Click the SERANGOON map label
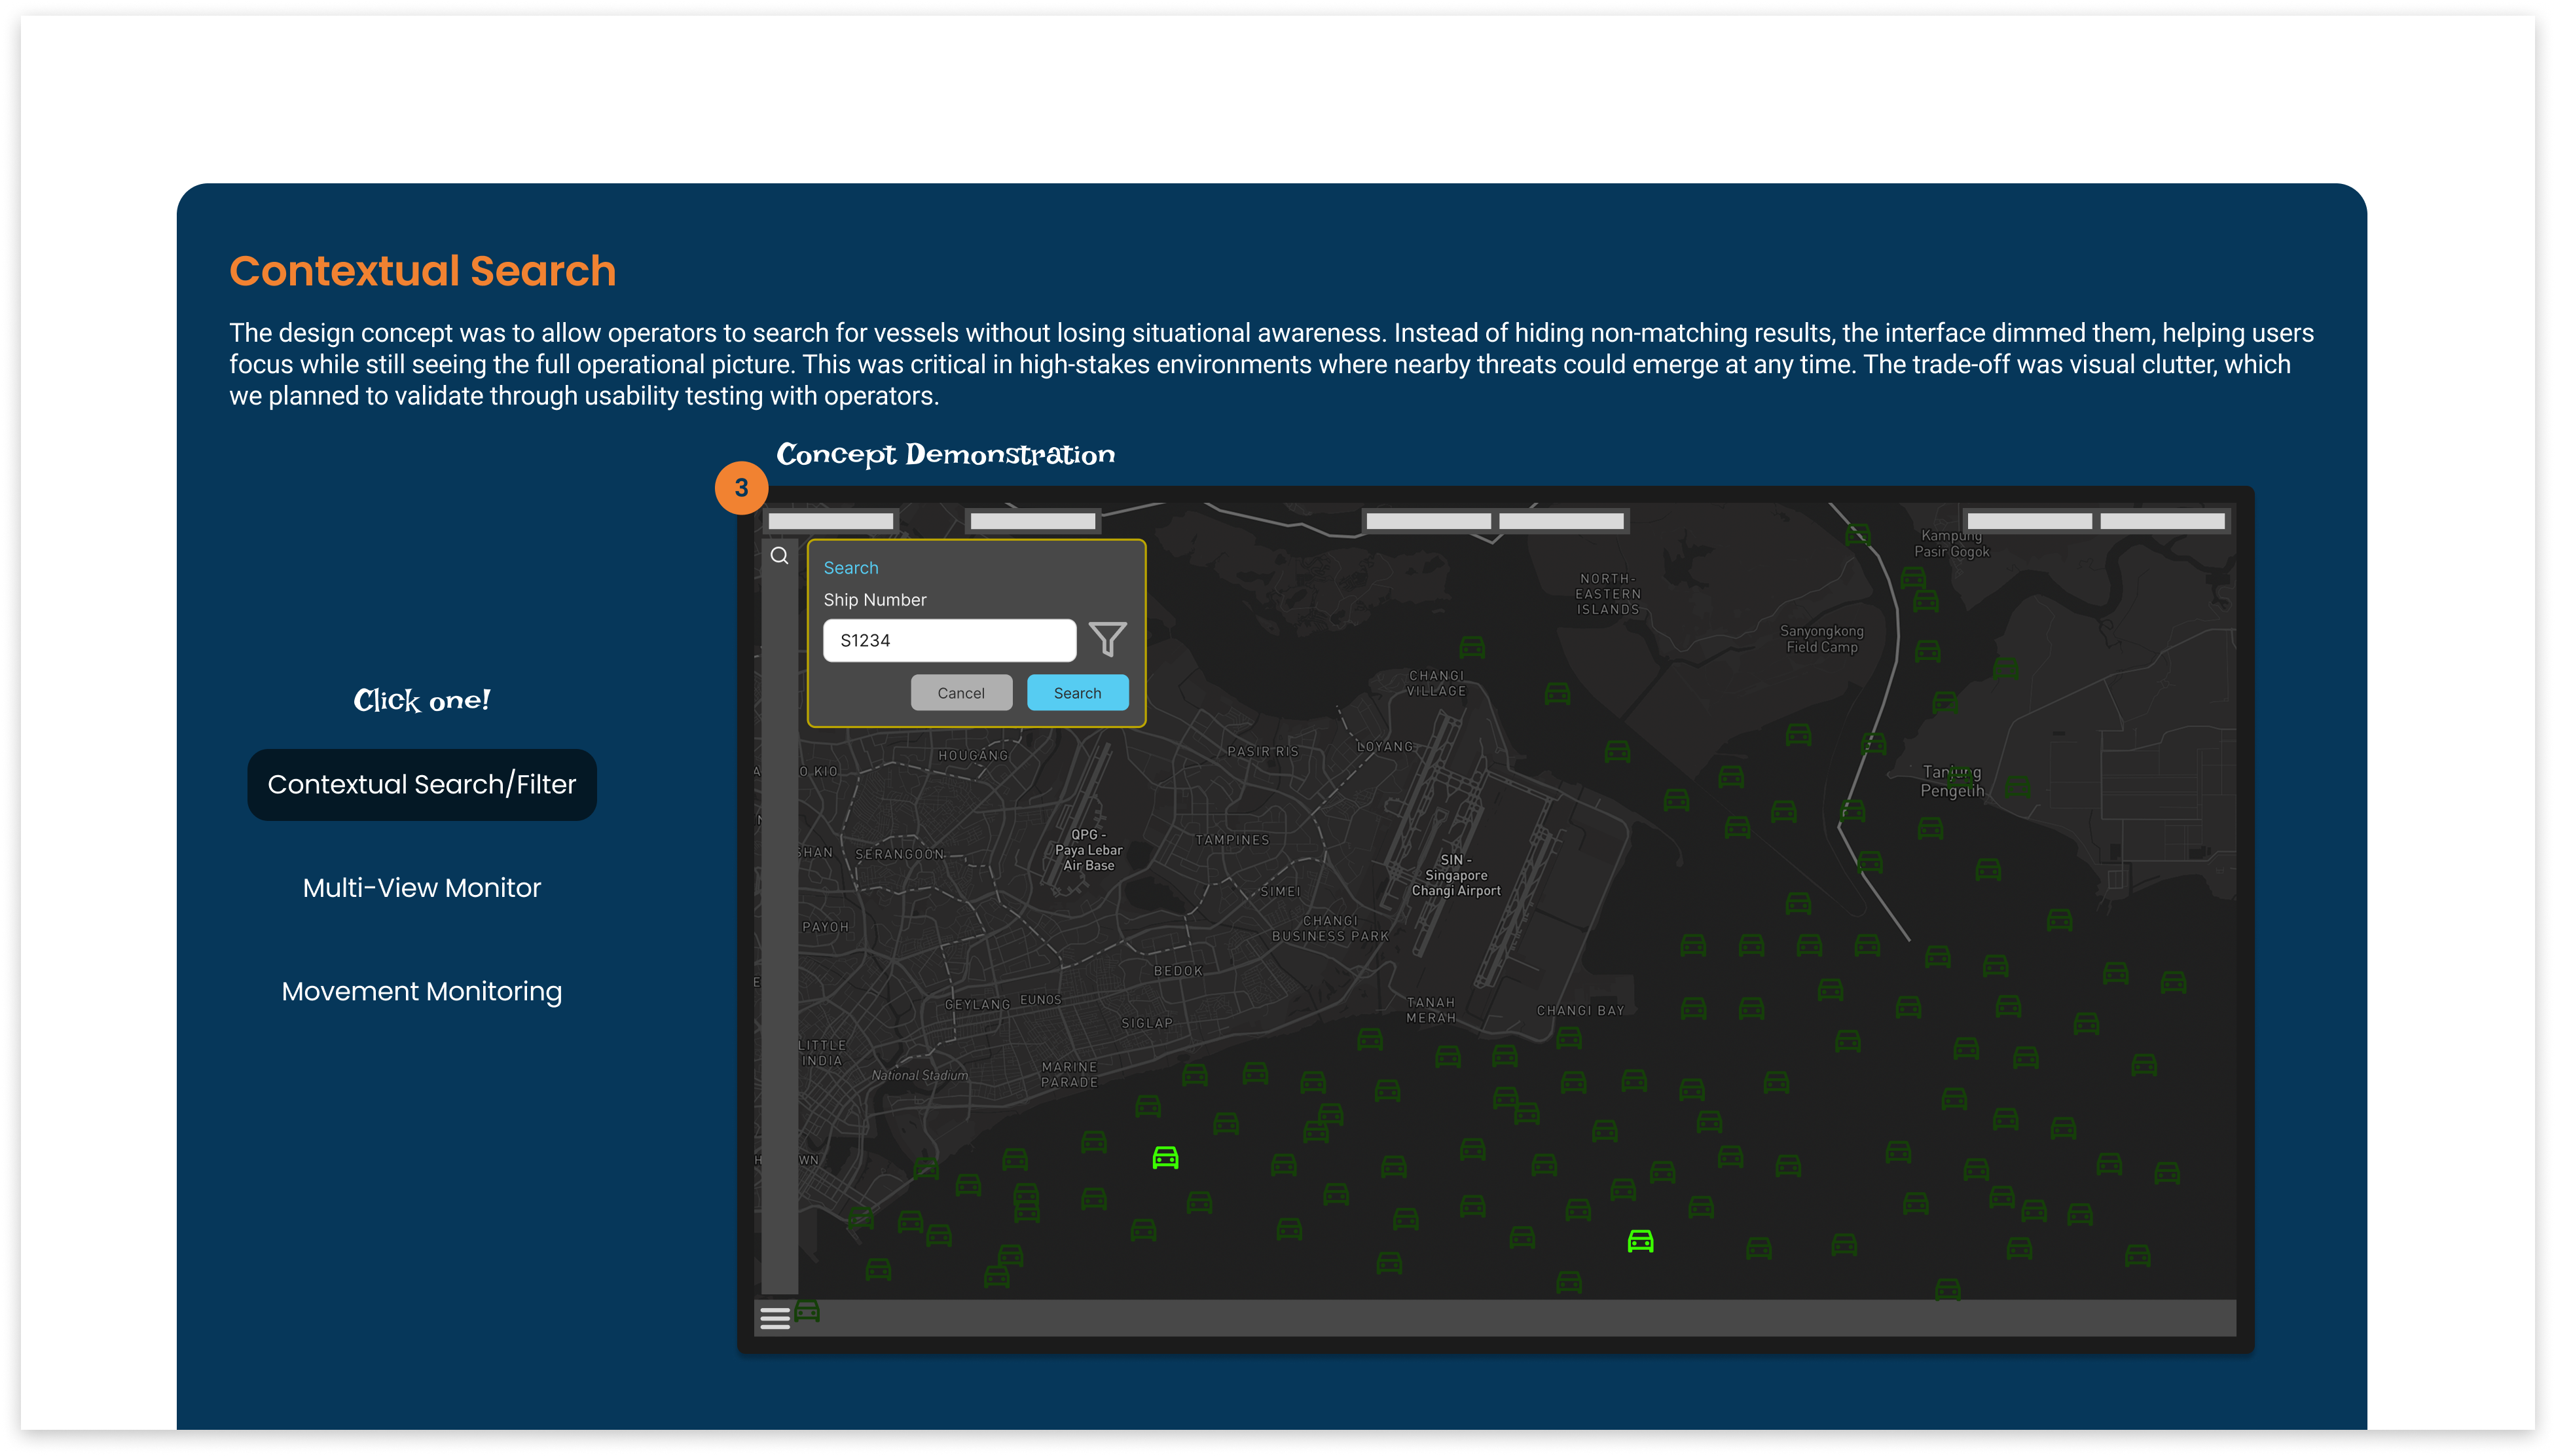Image resolution: width=2556 pixels, height=1456 pixels. coord(899,855)
